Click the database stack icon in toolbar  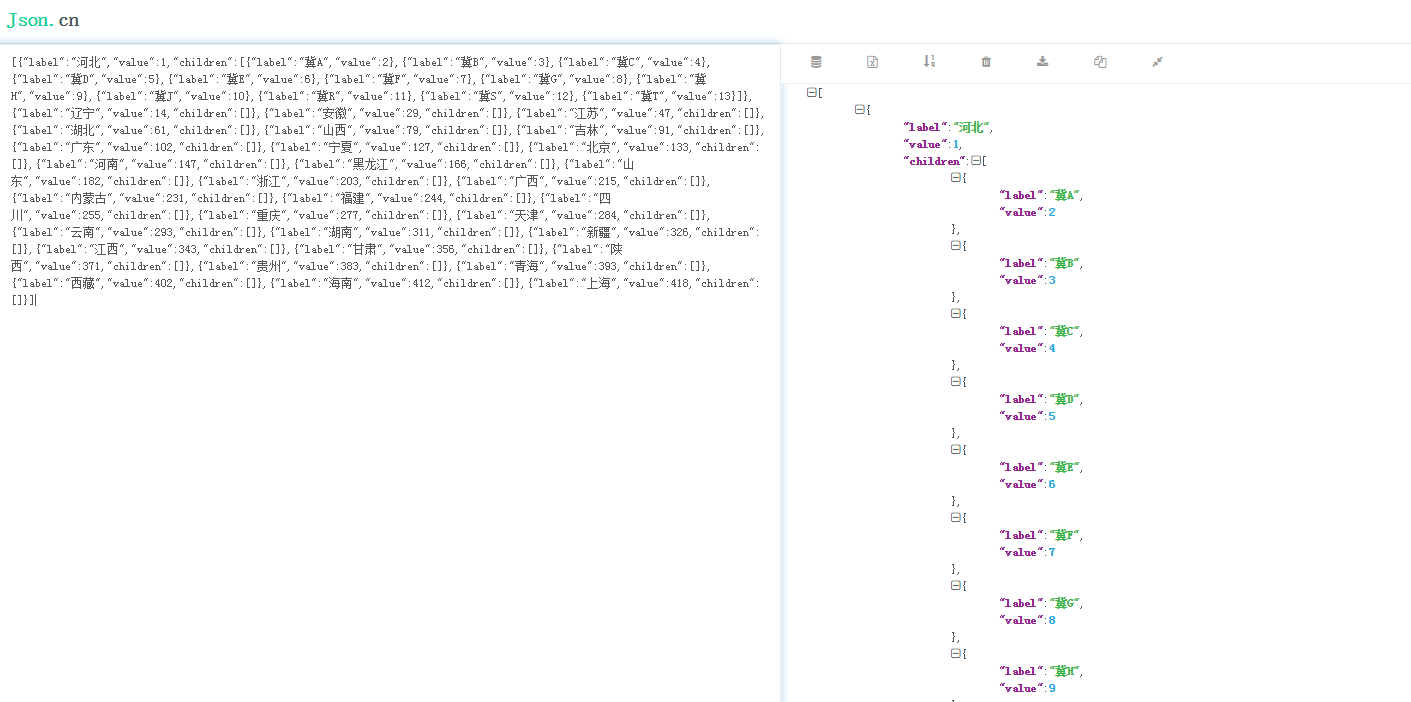pyautogui.click(x=816, y=62)
